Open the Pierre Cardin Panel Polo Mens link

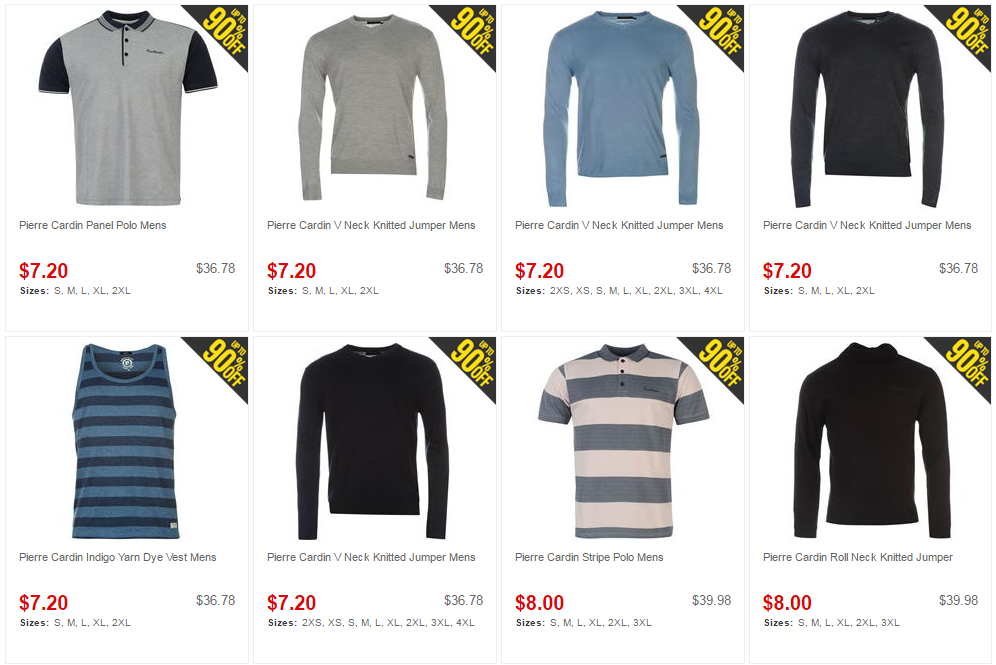[93, 225]
